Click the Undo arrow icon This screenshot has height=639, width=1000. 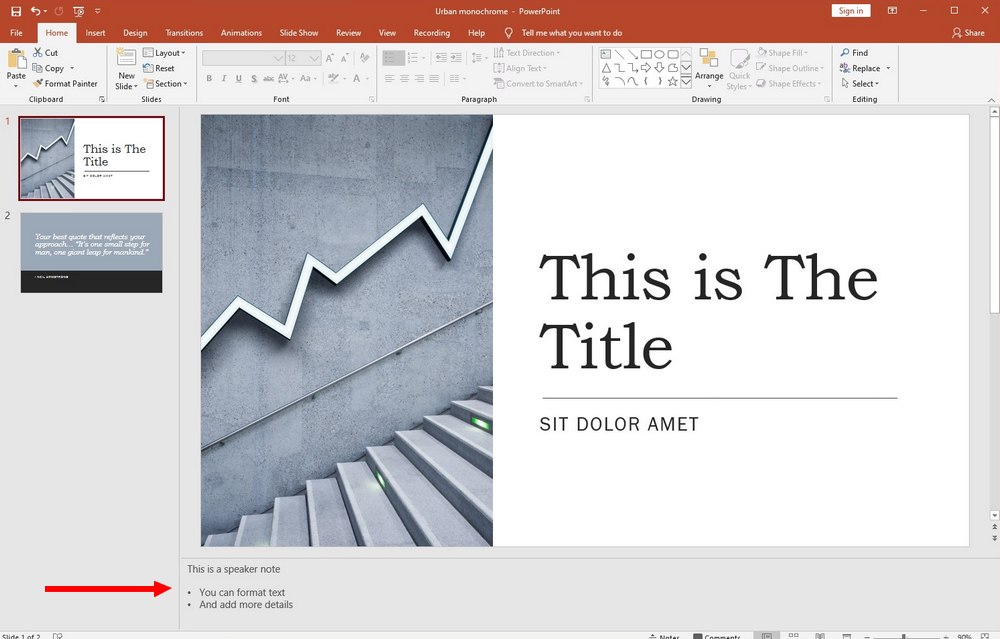[x=35, y=11]
